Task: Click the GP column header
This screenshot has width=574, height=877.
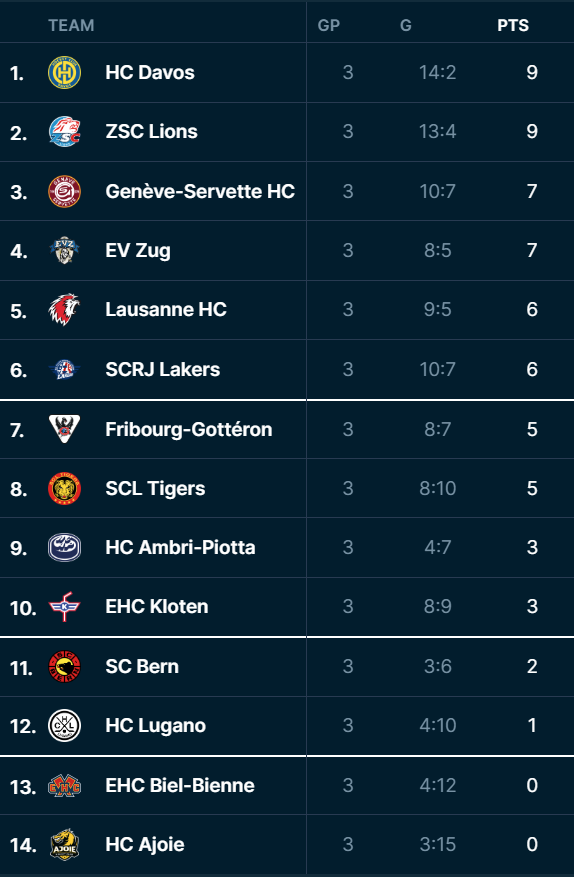Action: pos(328,25)
